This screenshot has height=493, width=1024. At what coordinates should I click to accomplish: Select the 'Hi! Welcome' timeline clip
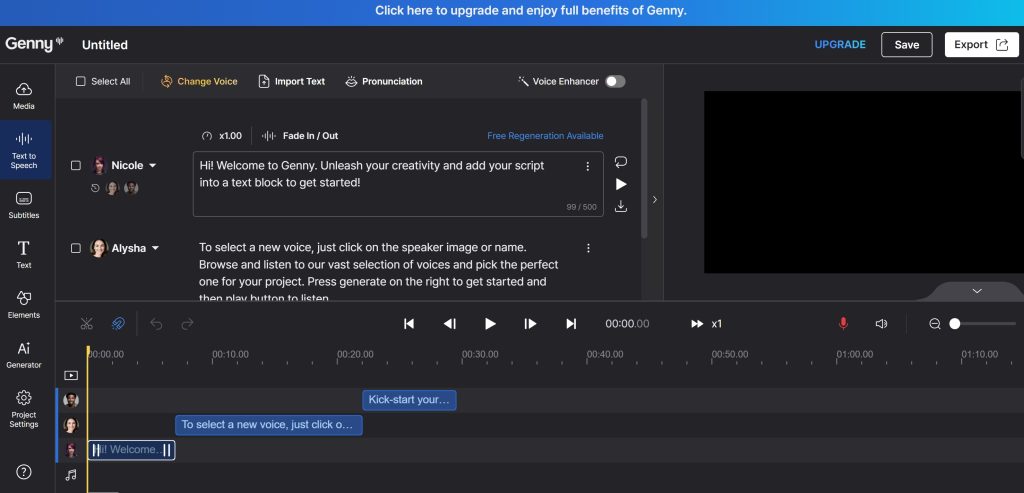click(131, 449)
